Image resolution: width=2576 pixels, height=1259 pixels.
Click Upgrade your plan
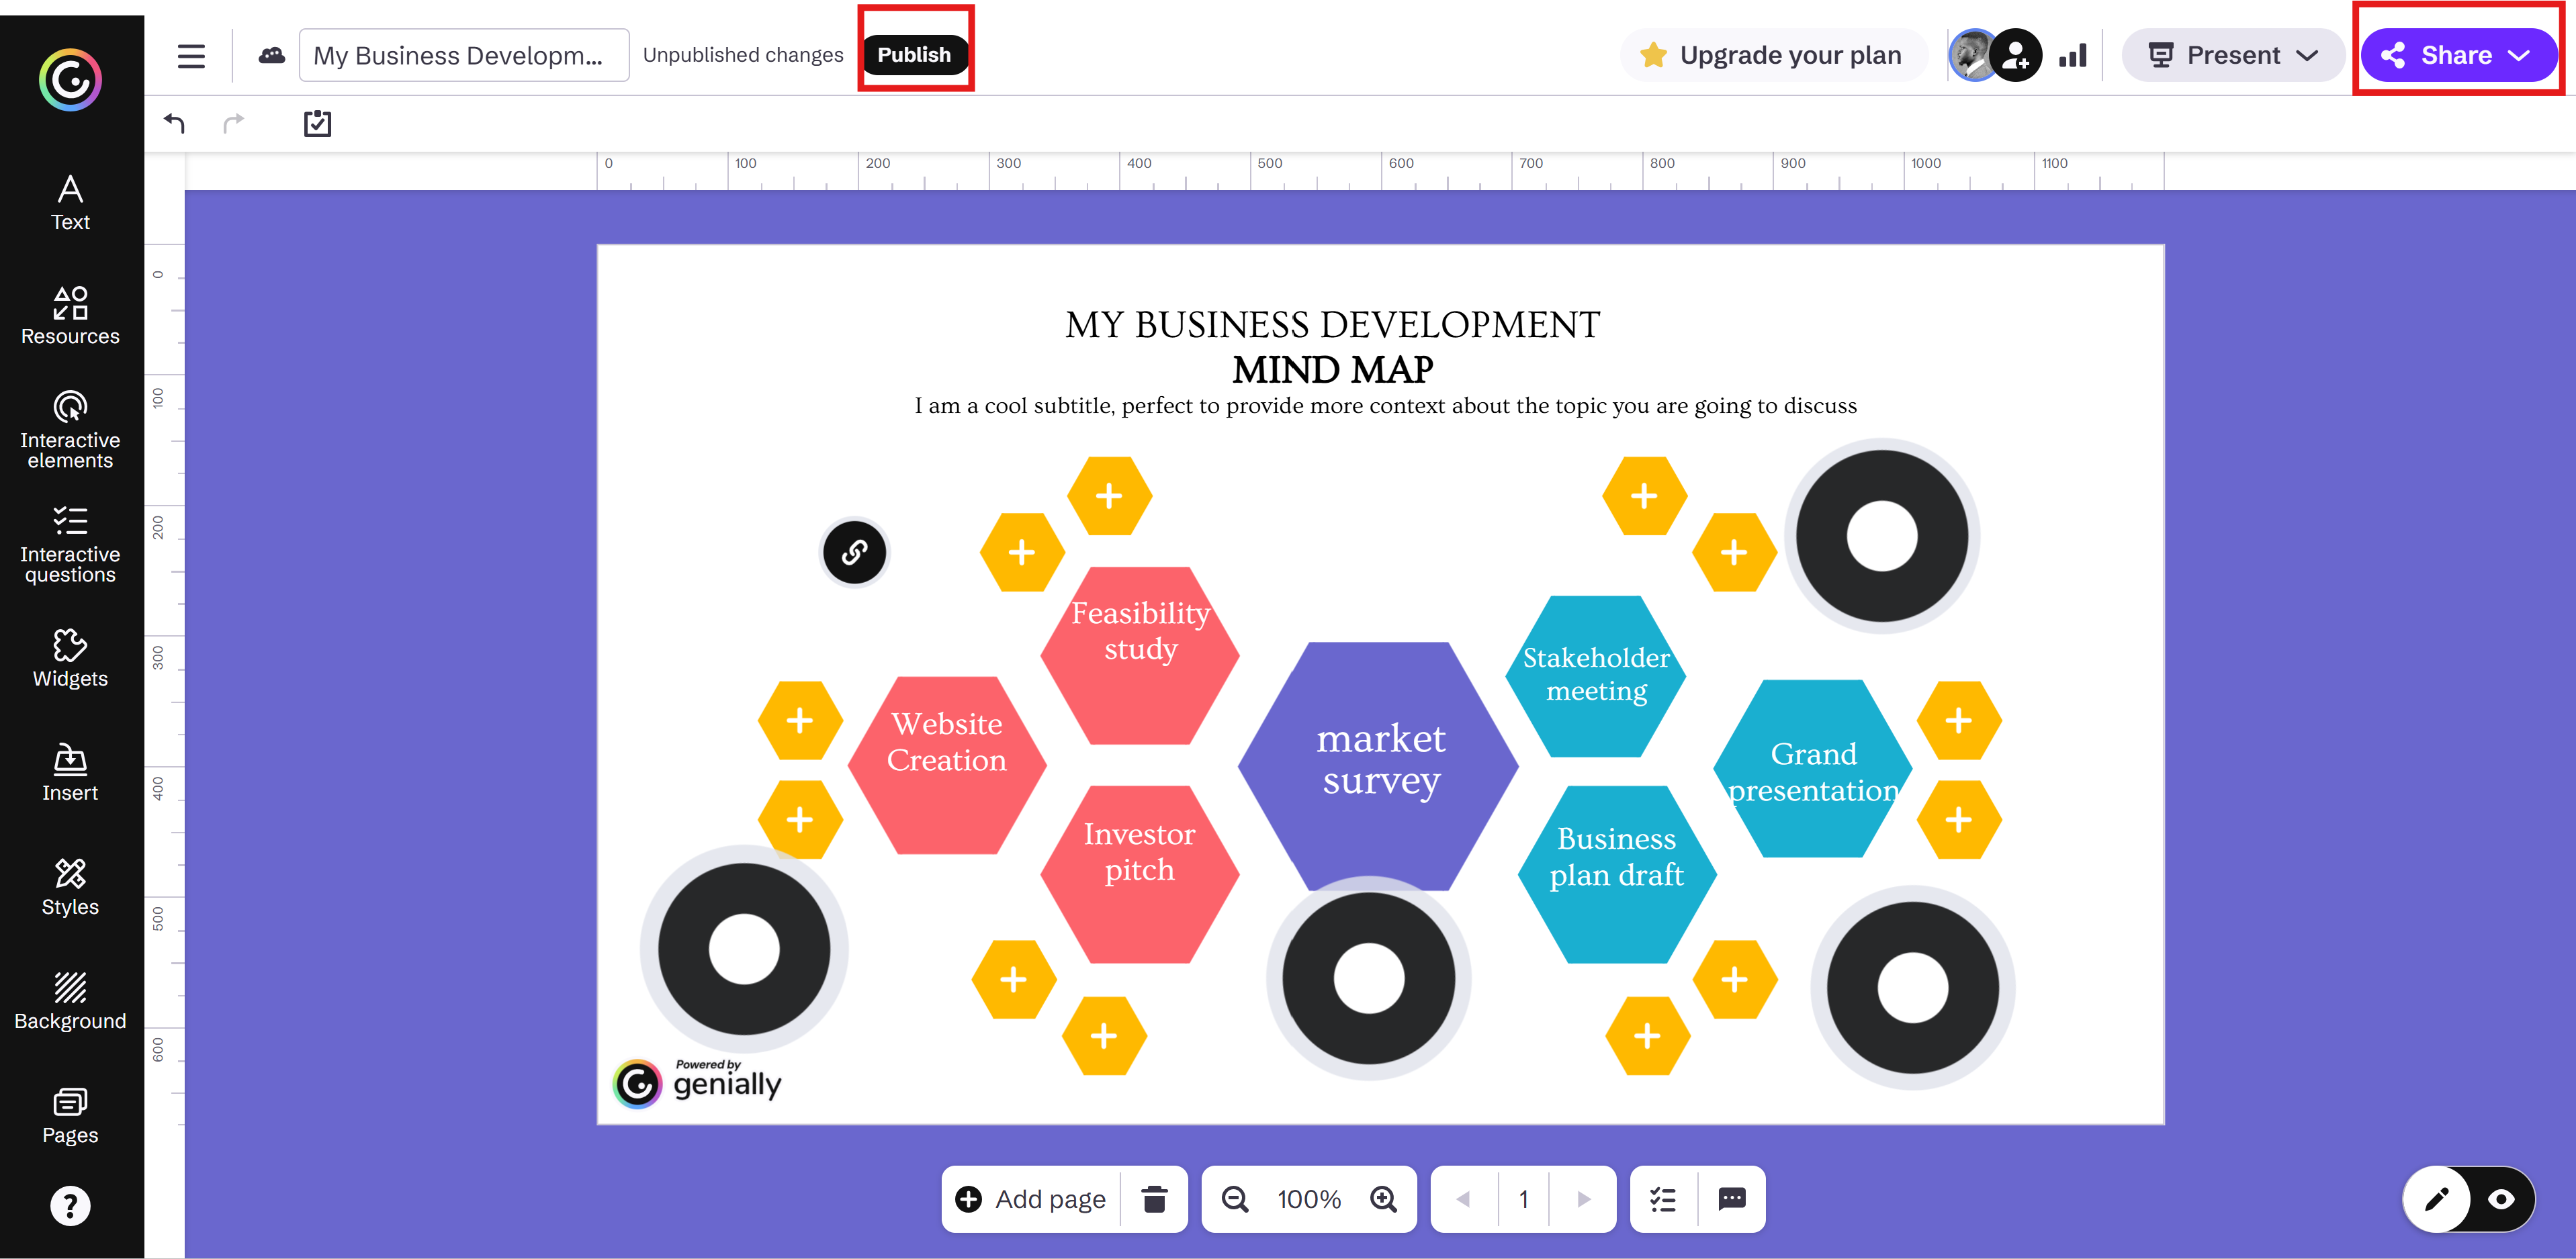[x=1772, y=55]
